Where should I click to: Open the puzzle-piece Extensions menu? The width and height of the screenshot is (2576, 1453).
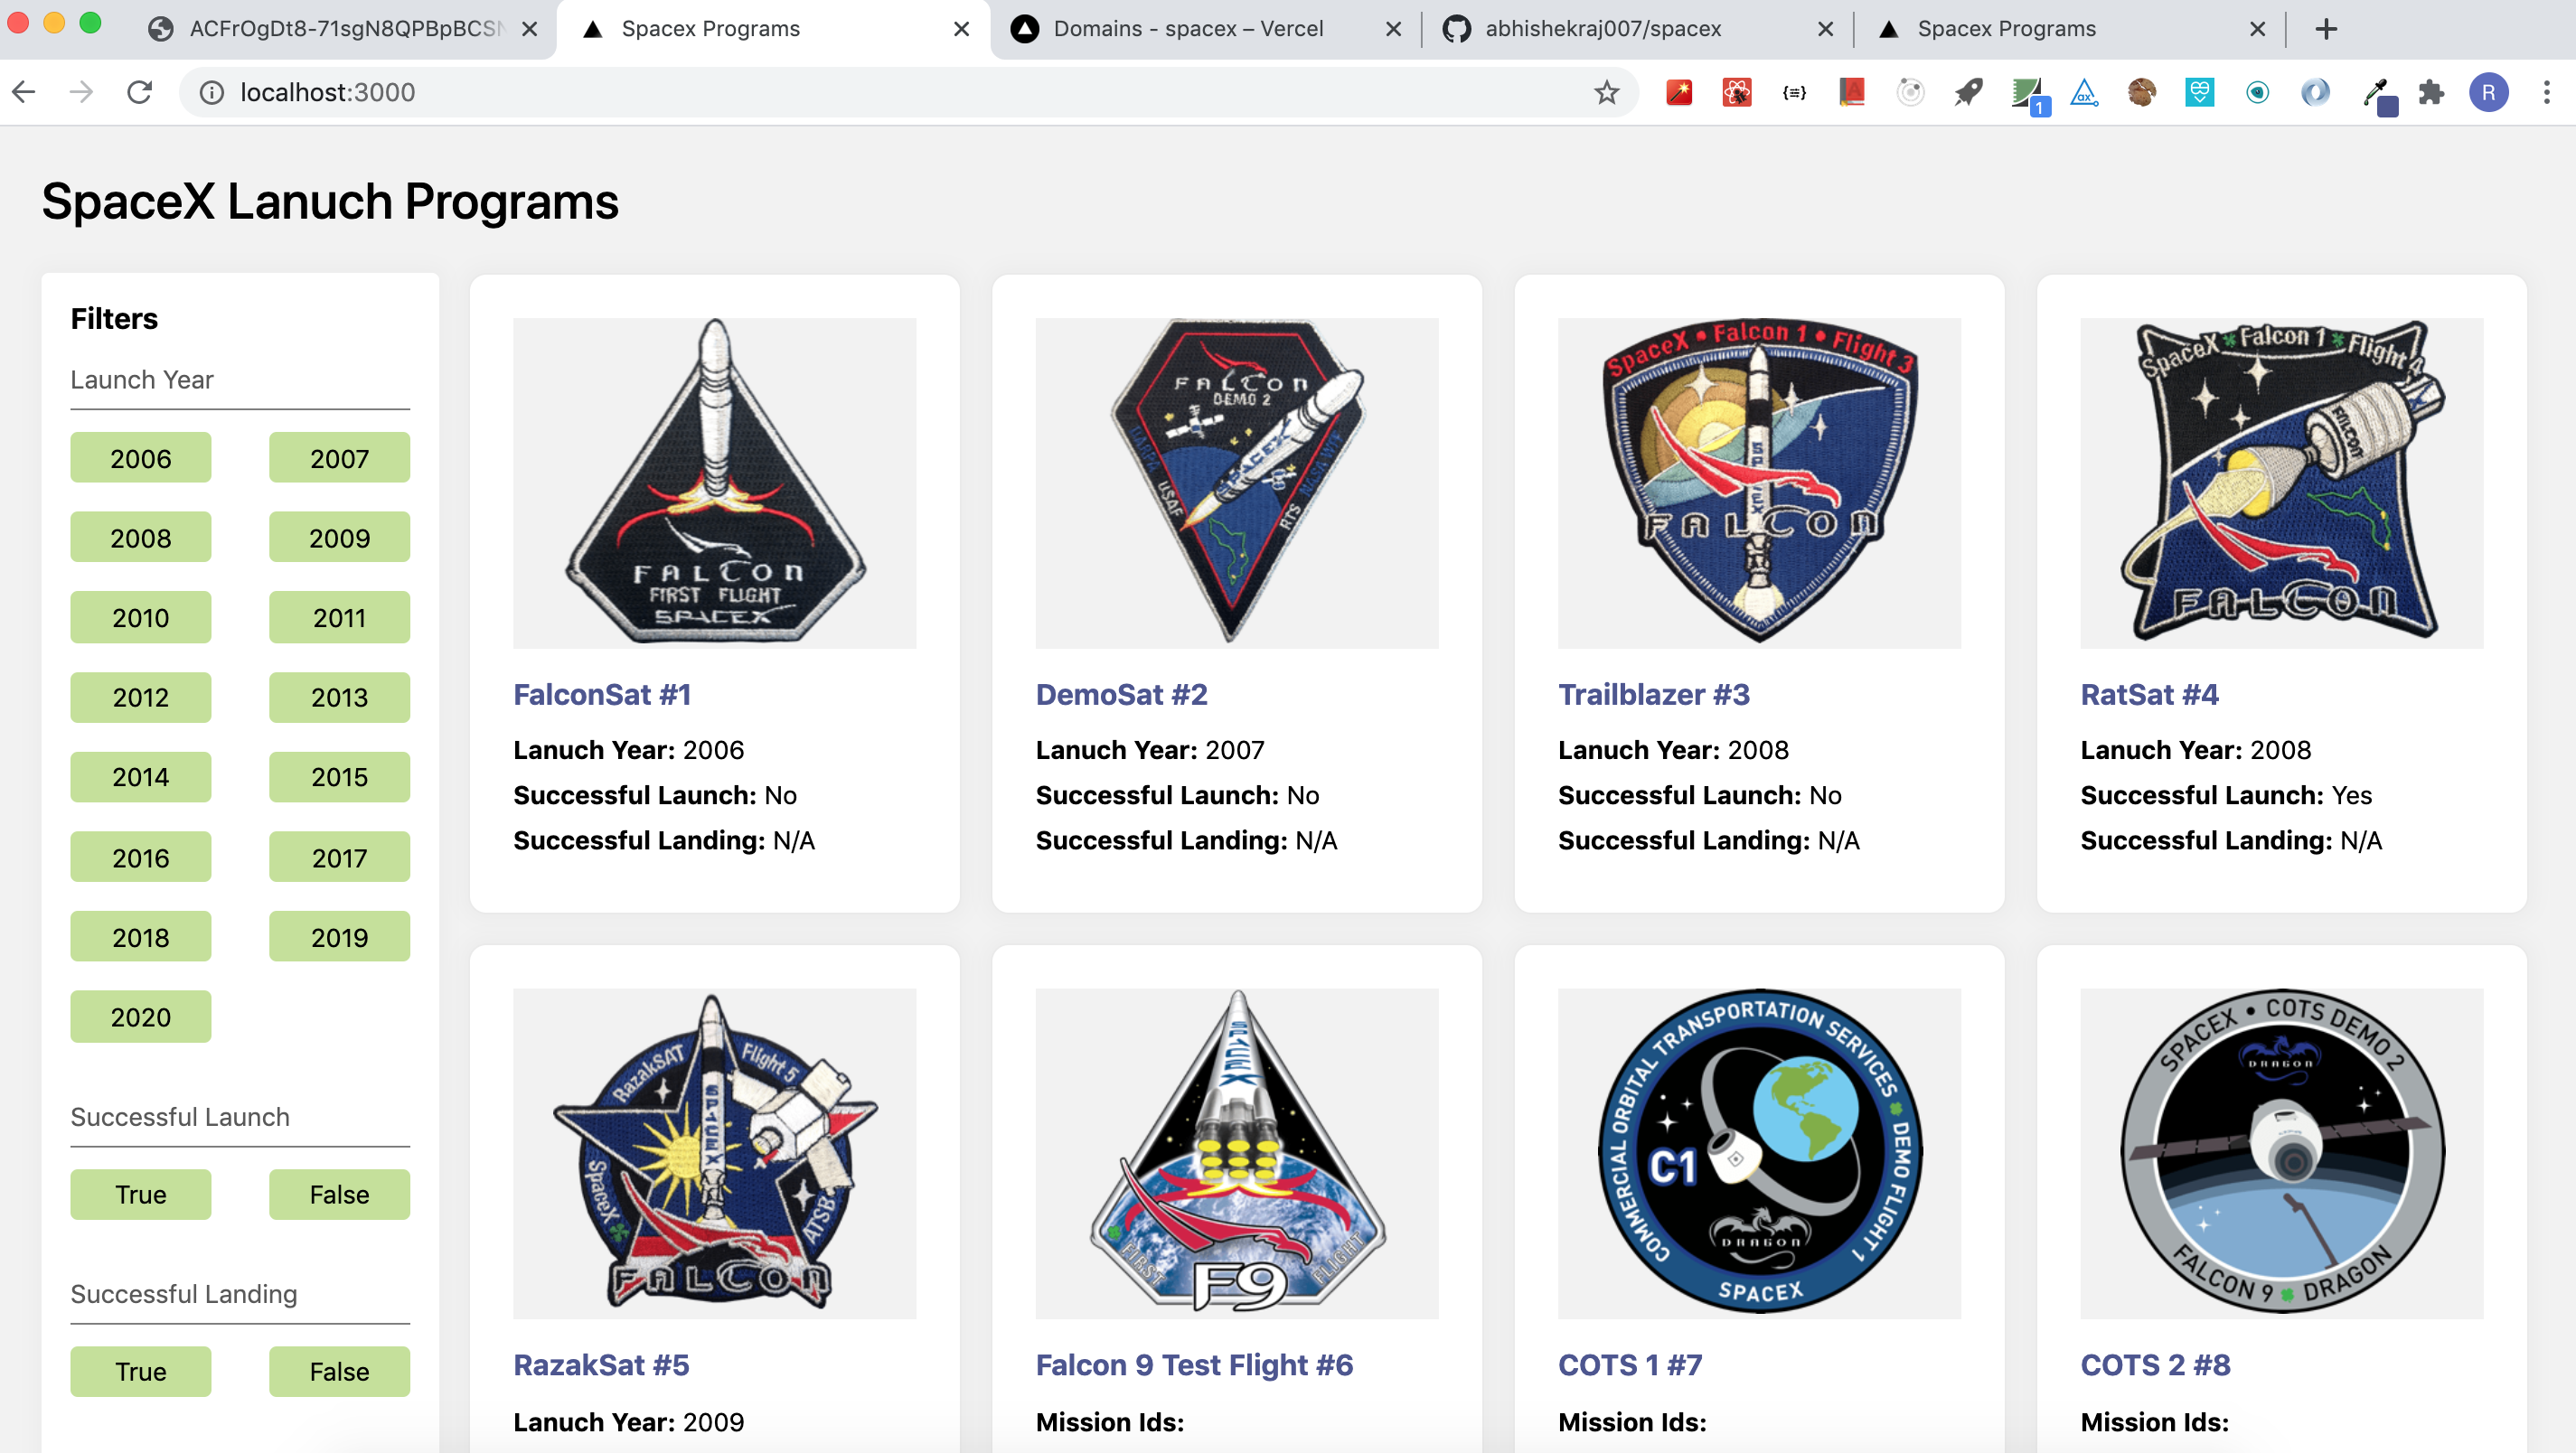click(x=2431, y=92)
